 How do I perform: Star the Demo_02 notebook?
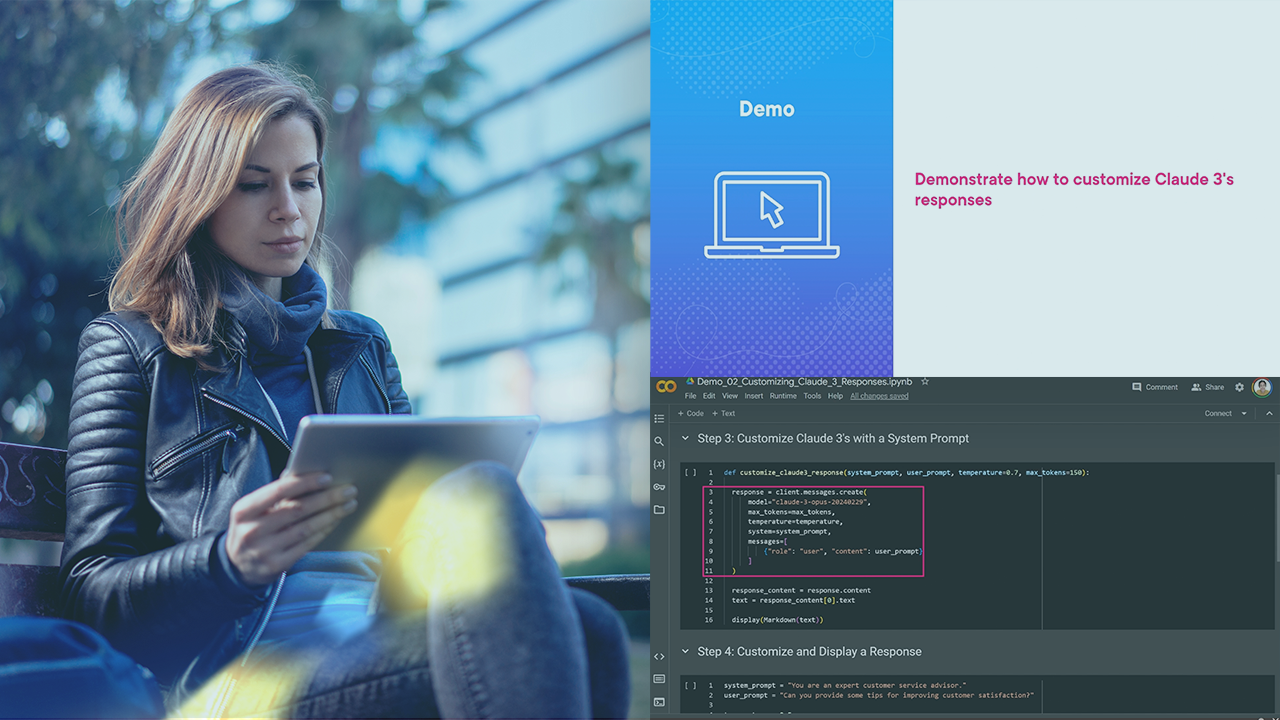[925, 382]
